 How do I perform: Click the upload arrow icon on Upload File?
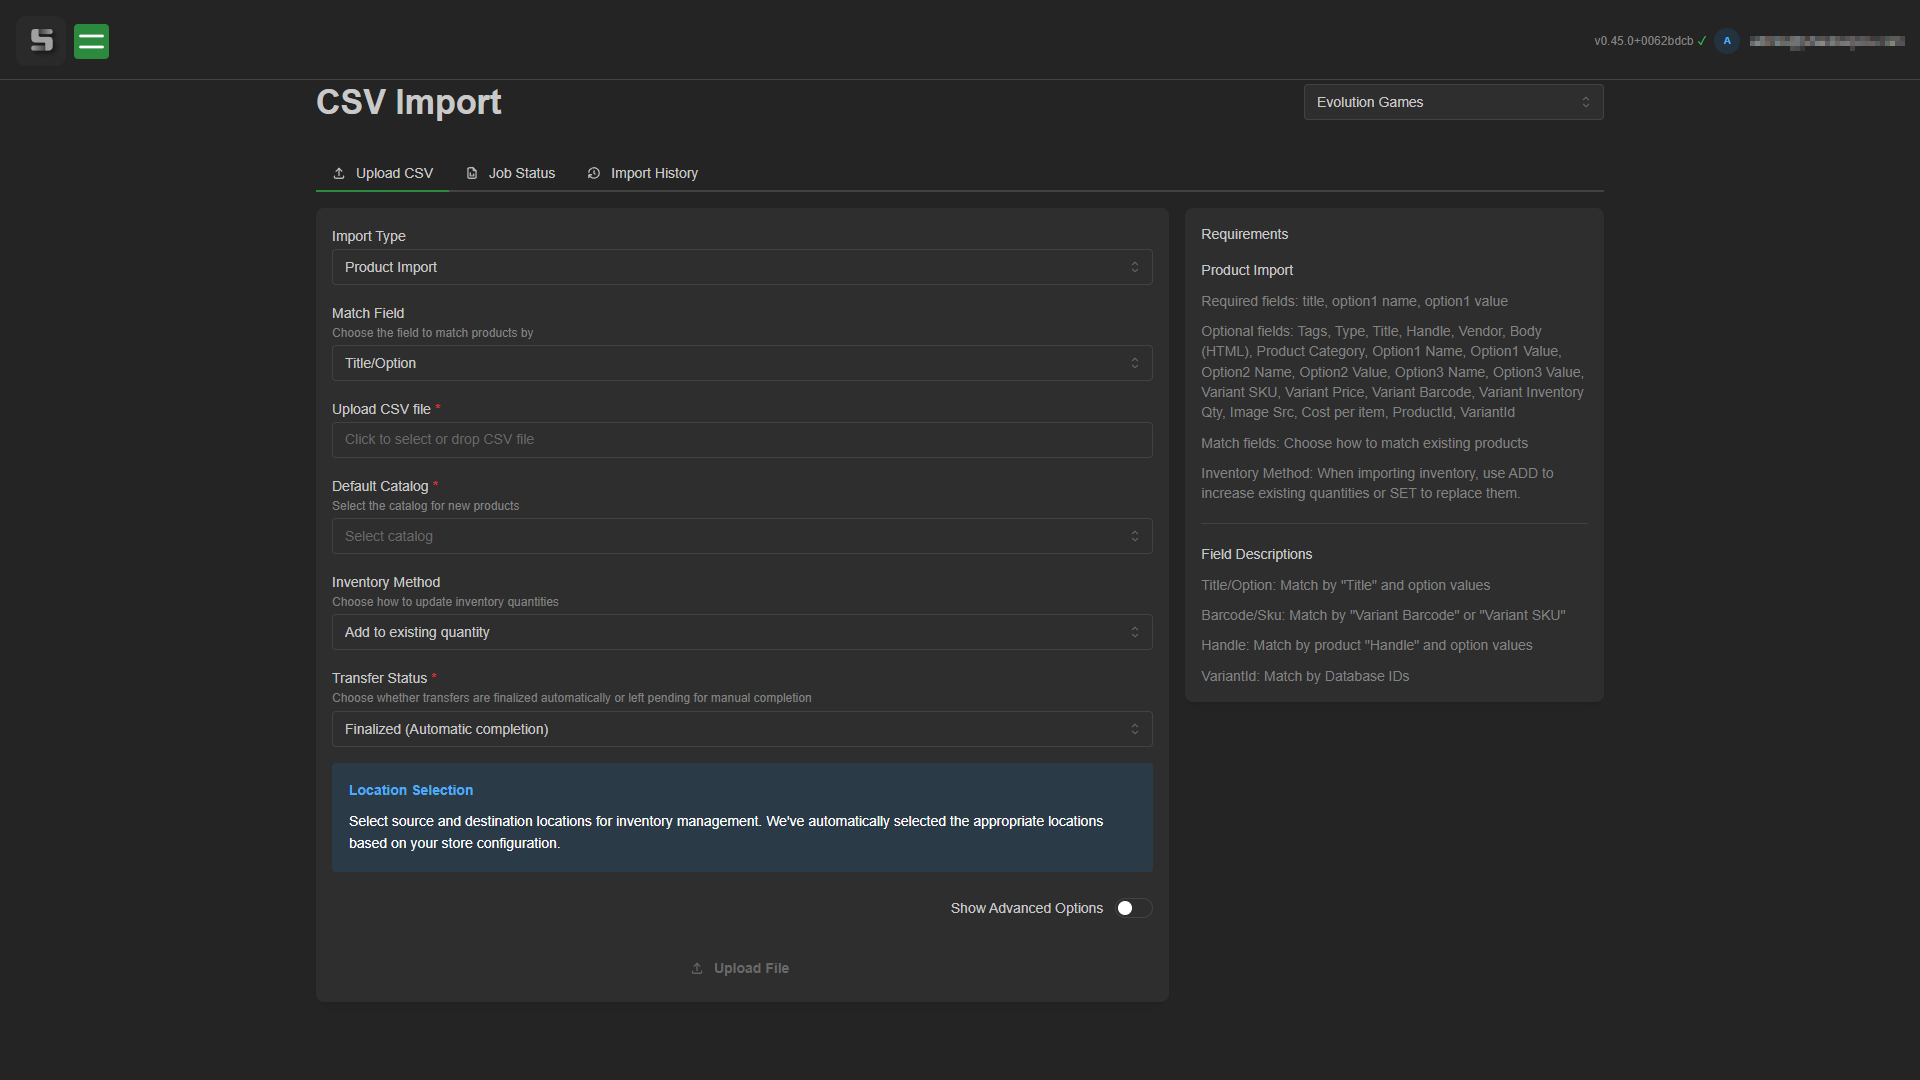point(698,968)
